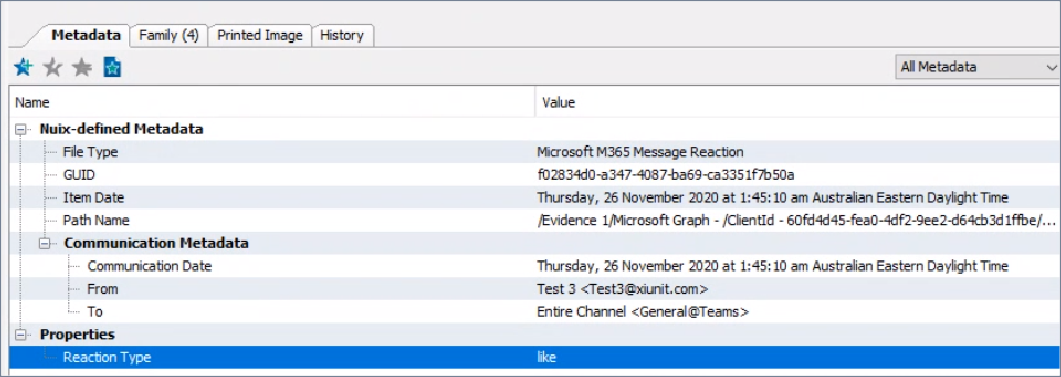Click the Properties heading
This screenshot has width=1061, height=377.
click(77, 334)
